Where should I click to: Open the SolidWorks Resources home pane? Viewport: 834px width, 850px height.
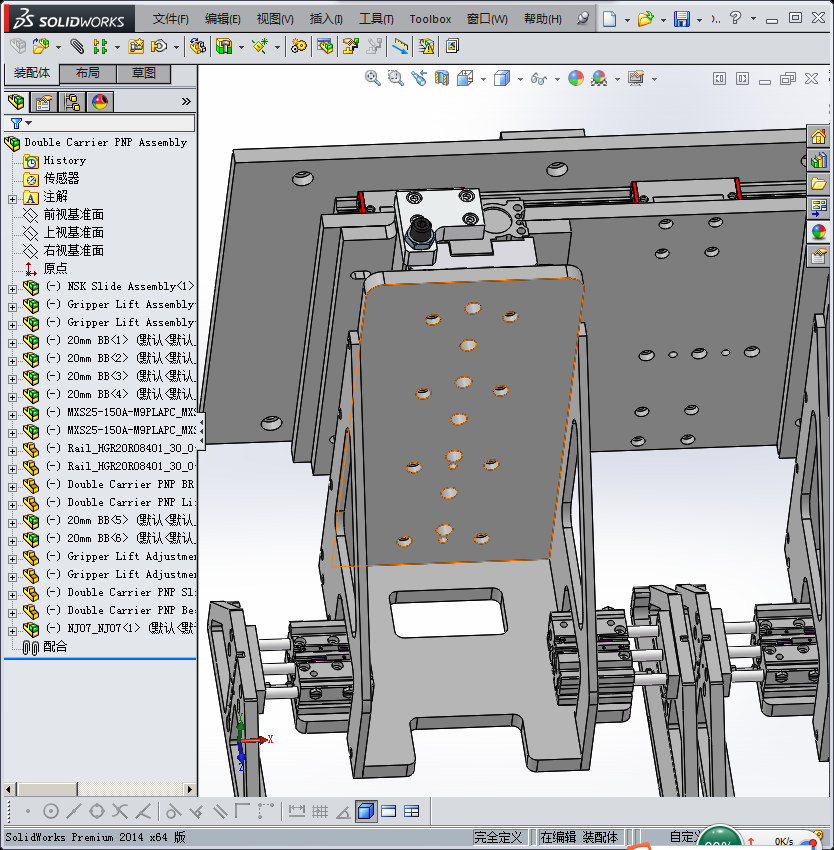[819, 137]
